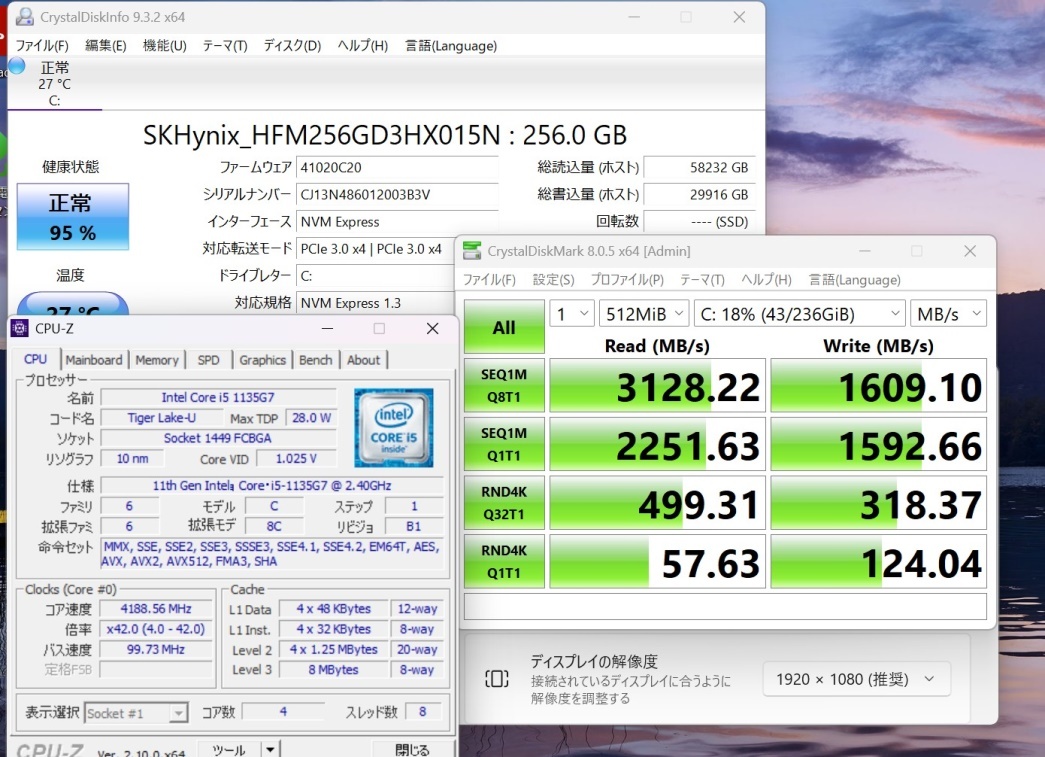Open drive dropdown C: 18% (43/236GiB)
The height and width of the screenshot is (757, 1045).
(799, 314)
